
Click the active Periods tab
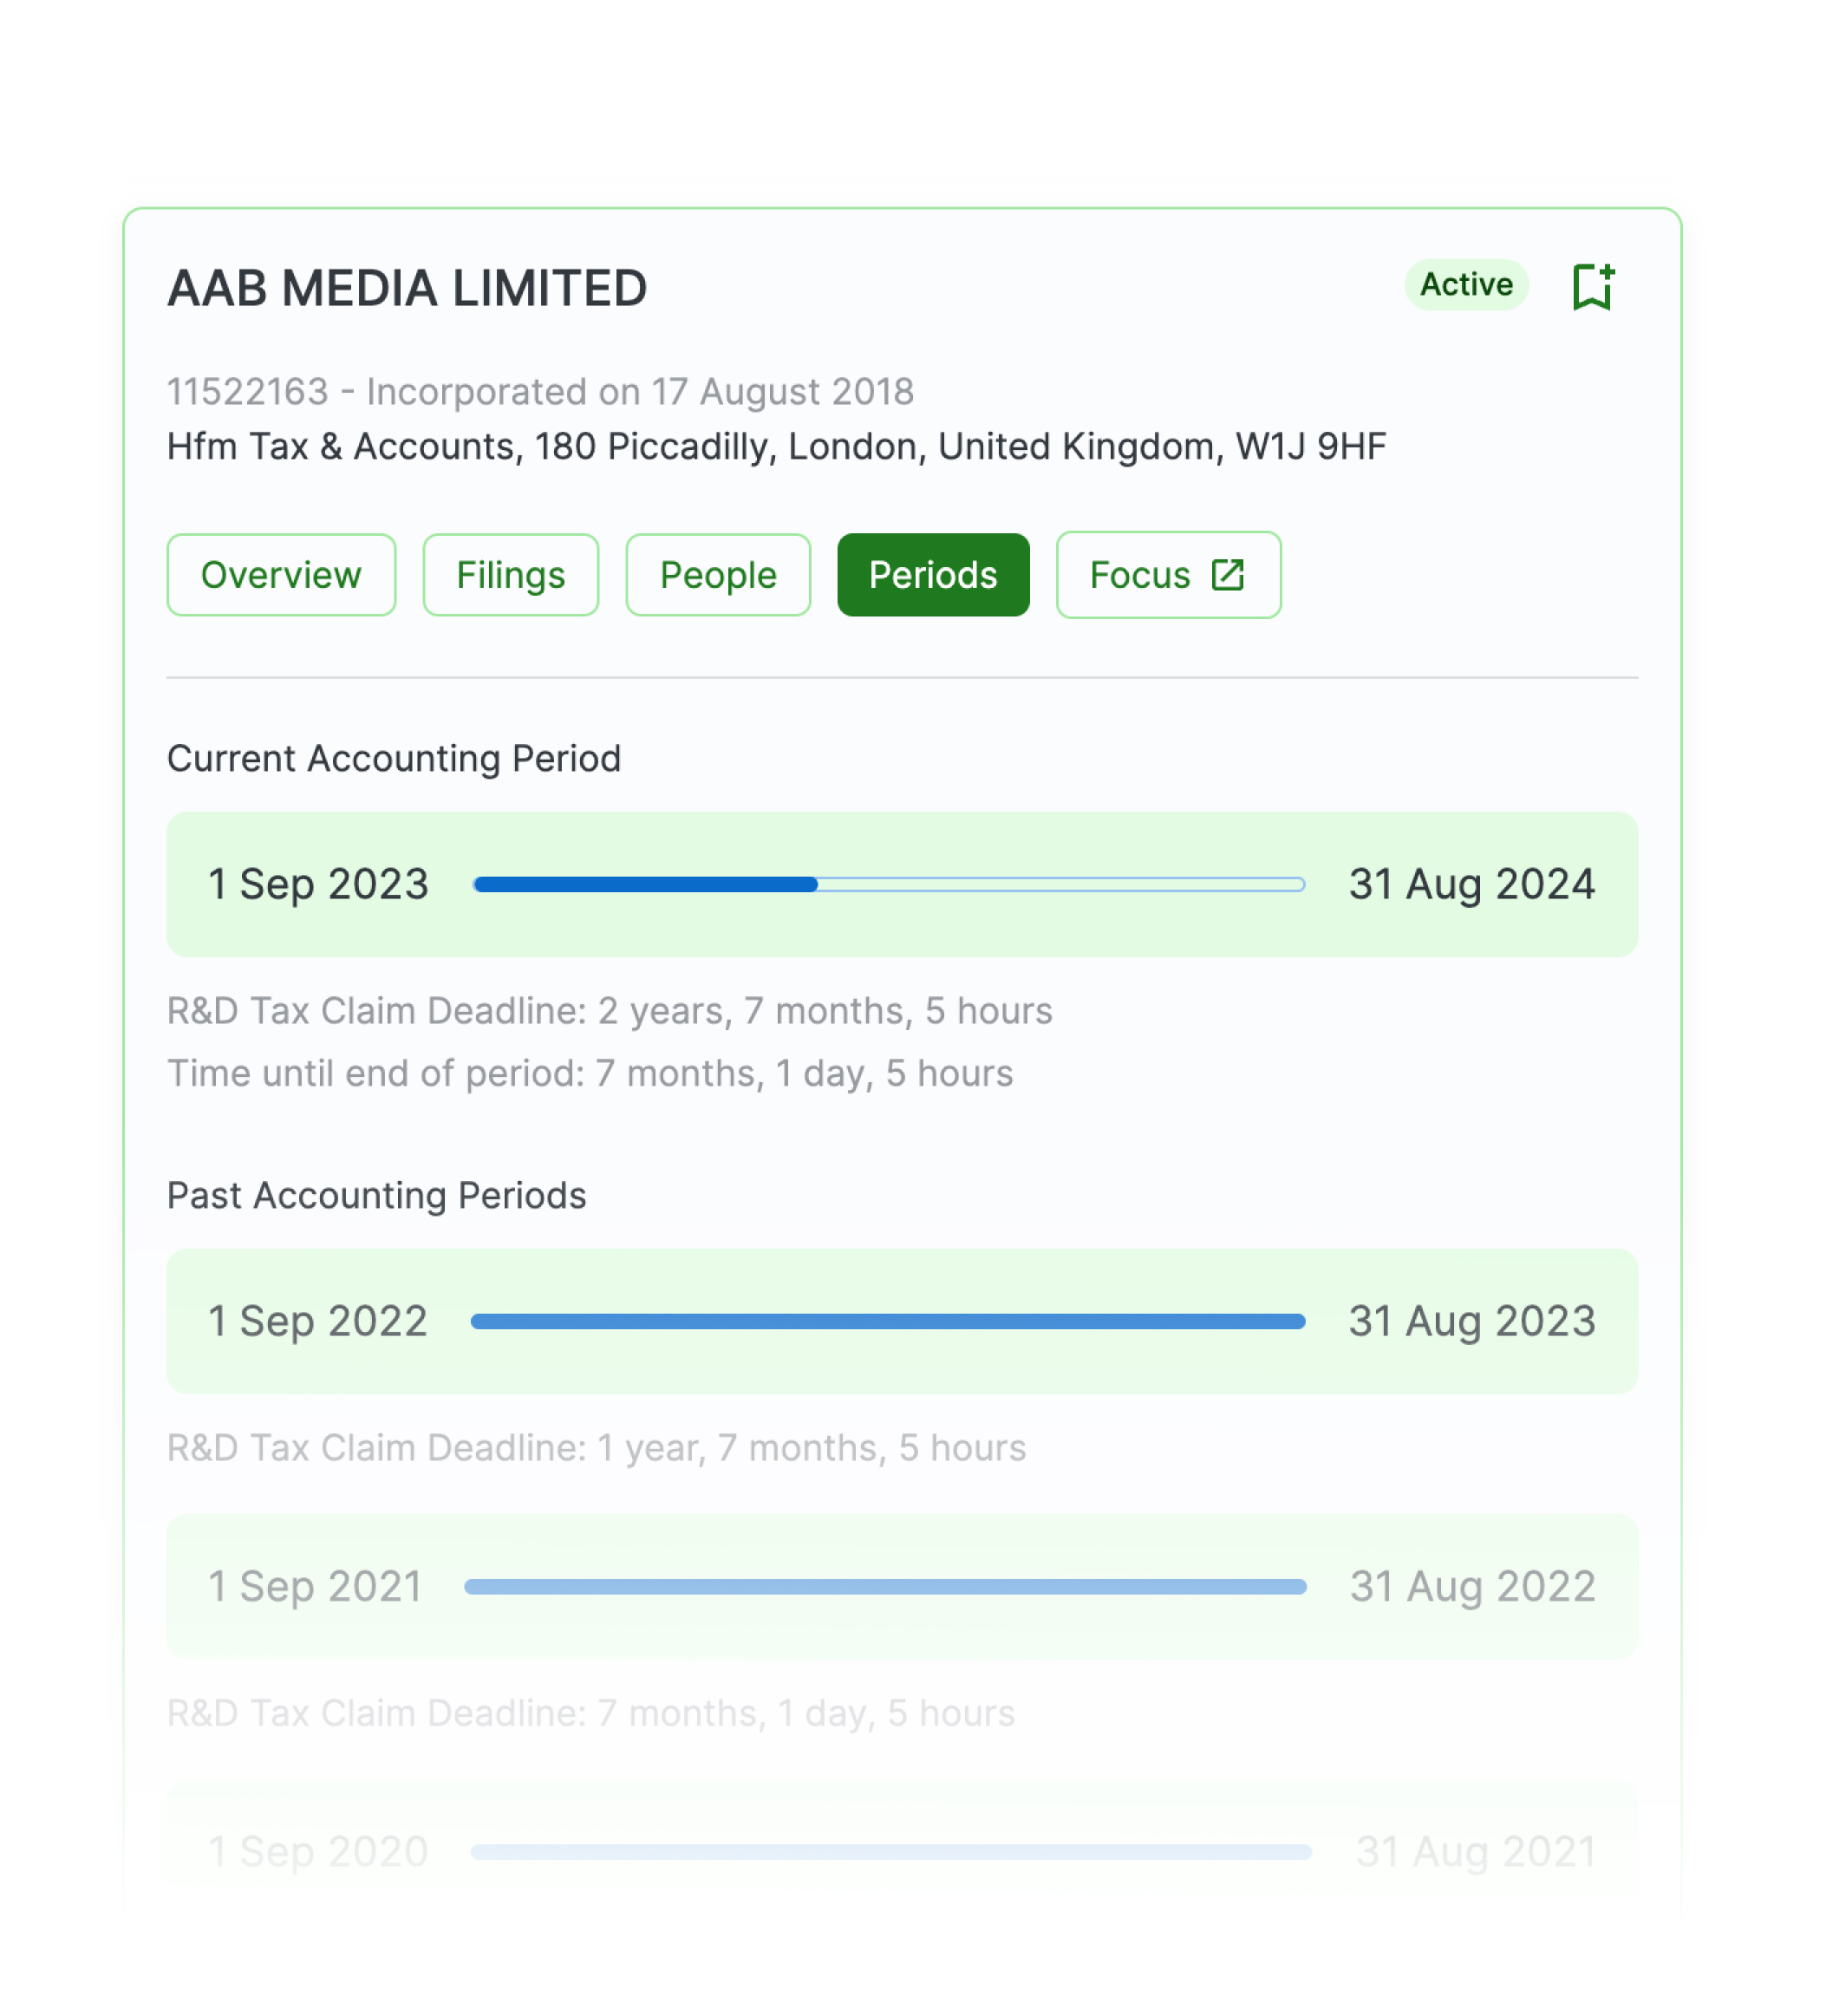pos(933,575)
